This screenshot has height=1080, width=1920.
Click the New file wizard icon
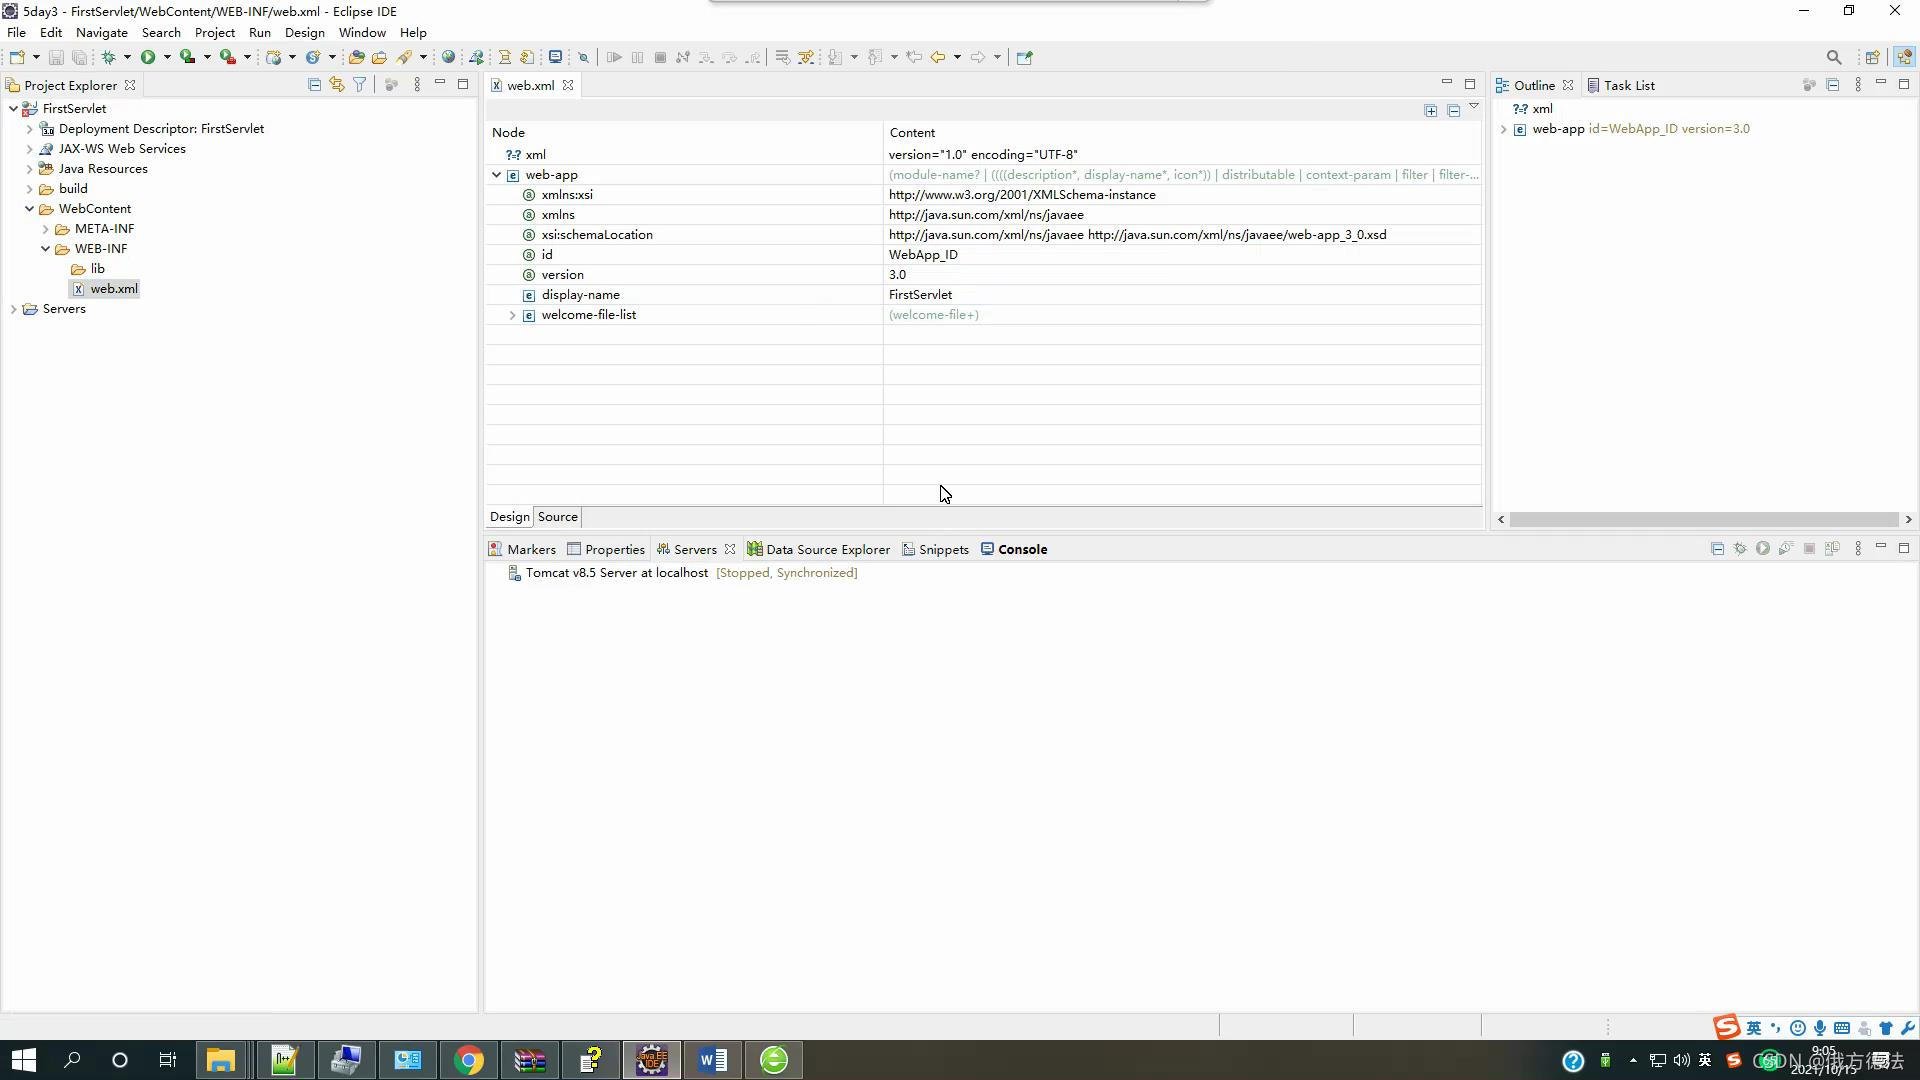[x=16, y=57]
